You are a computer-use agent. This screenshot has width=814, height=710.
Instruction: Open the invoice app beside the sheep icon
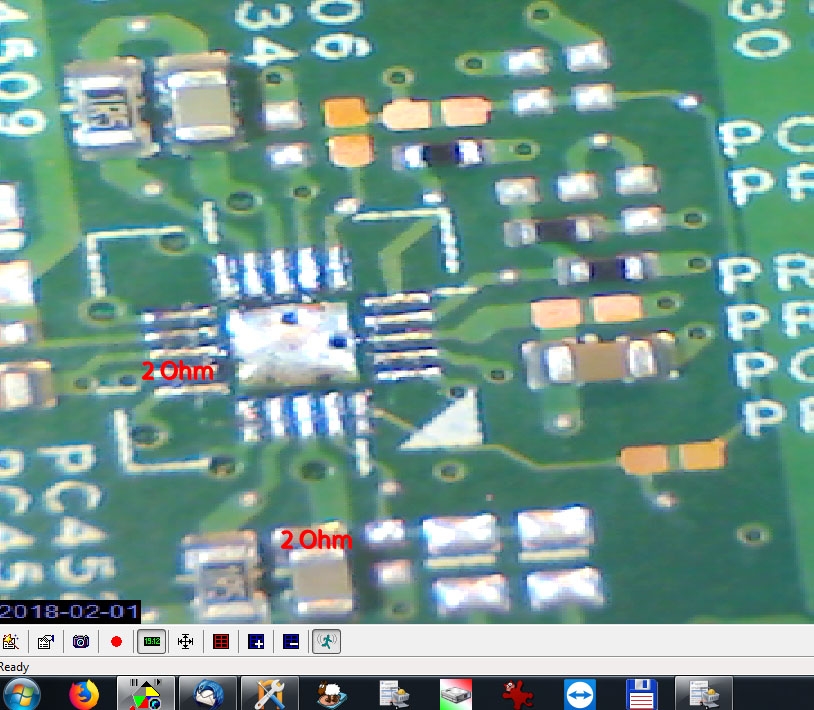point(394,694)
